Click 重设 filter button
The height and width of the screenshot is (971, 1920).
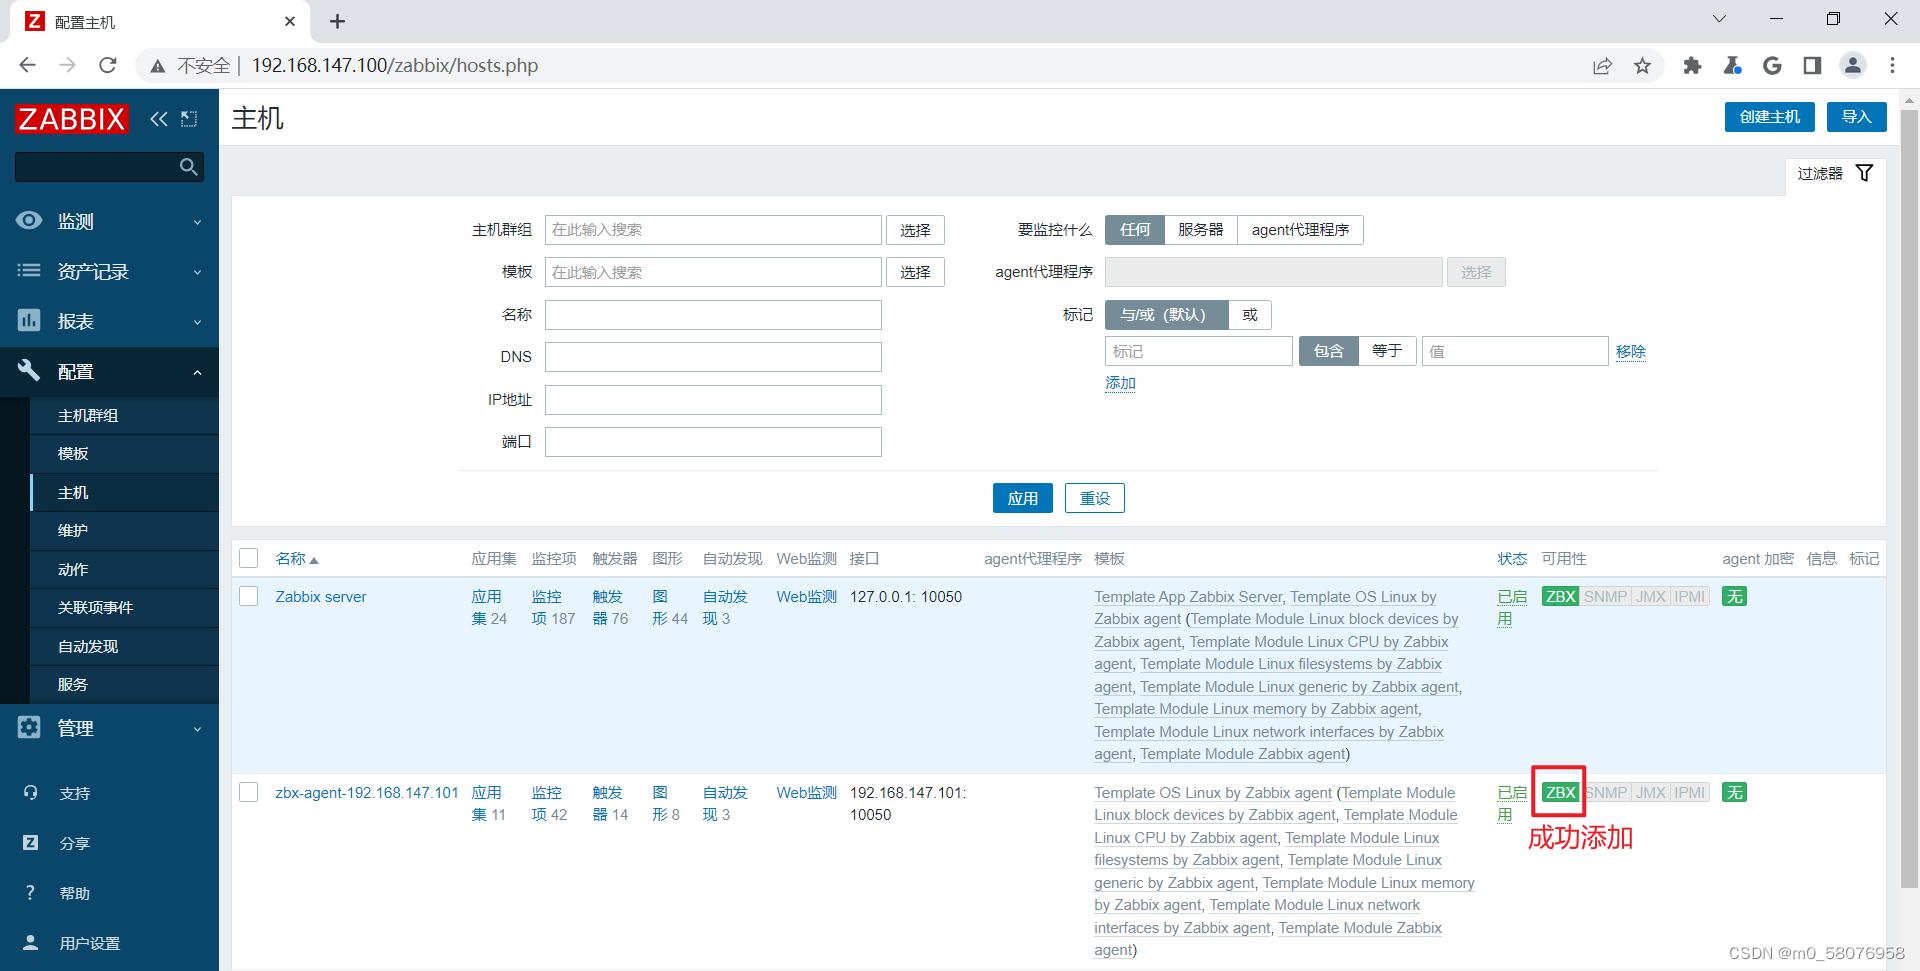click(x=1094, y=498)
